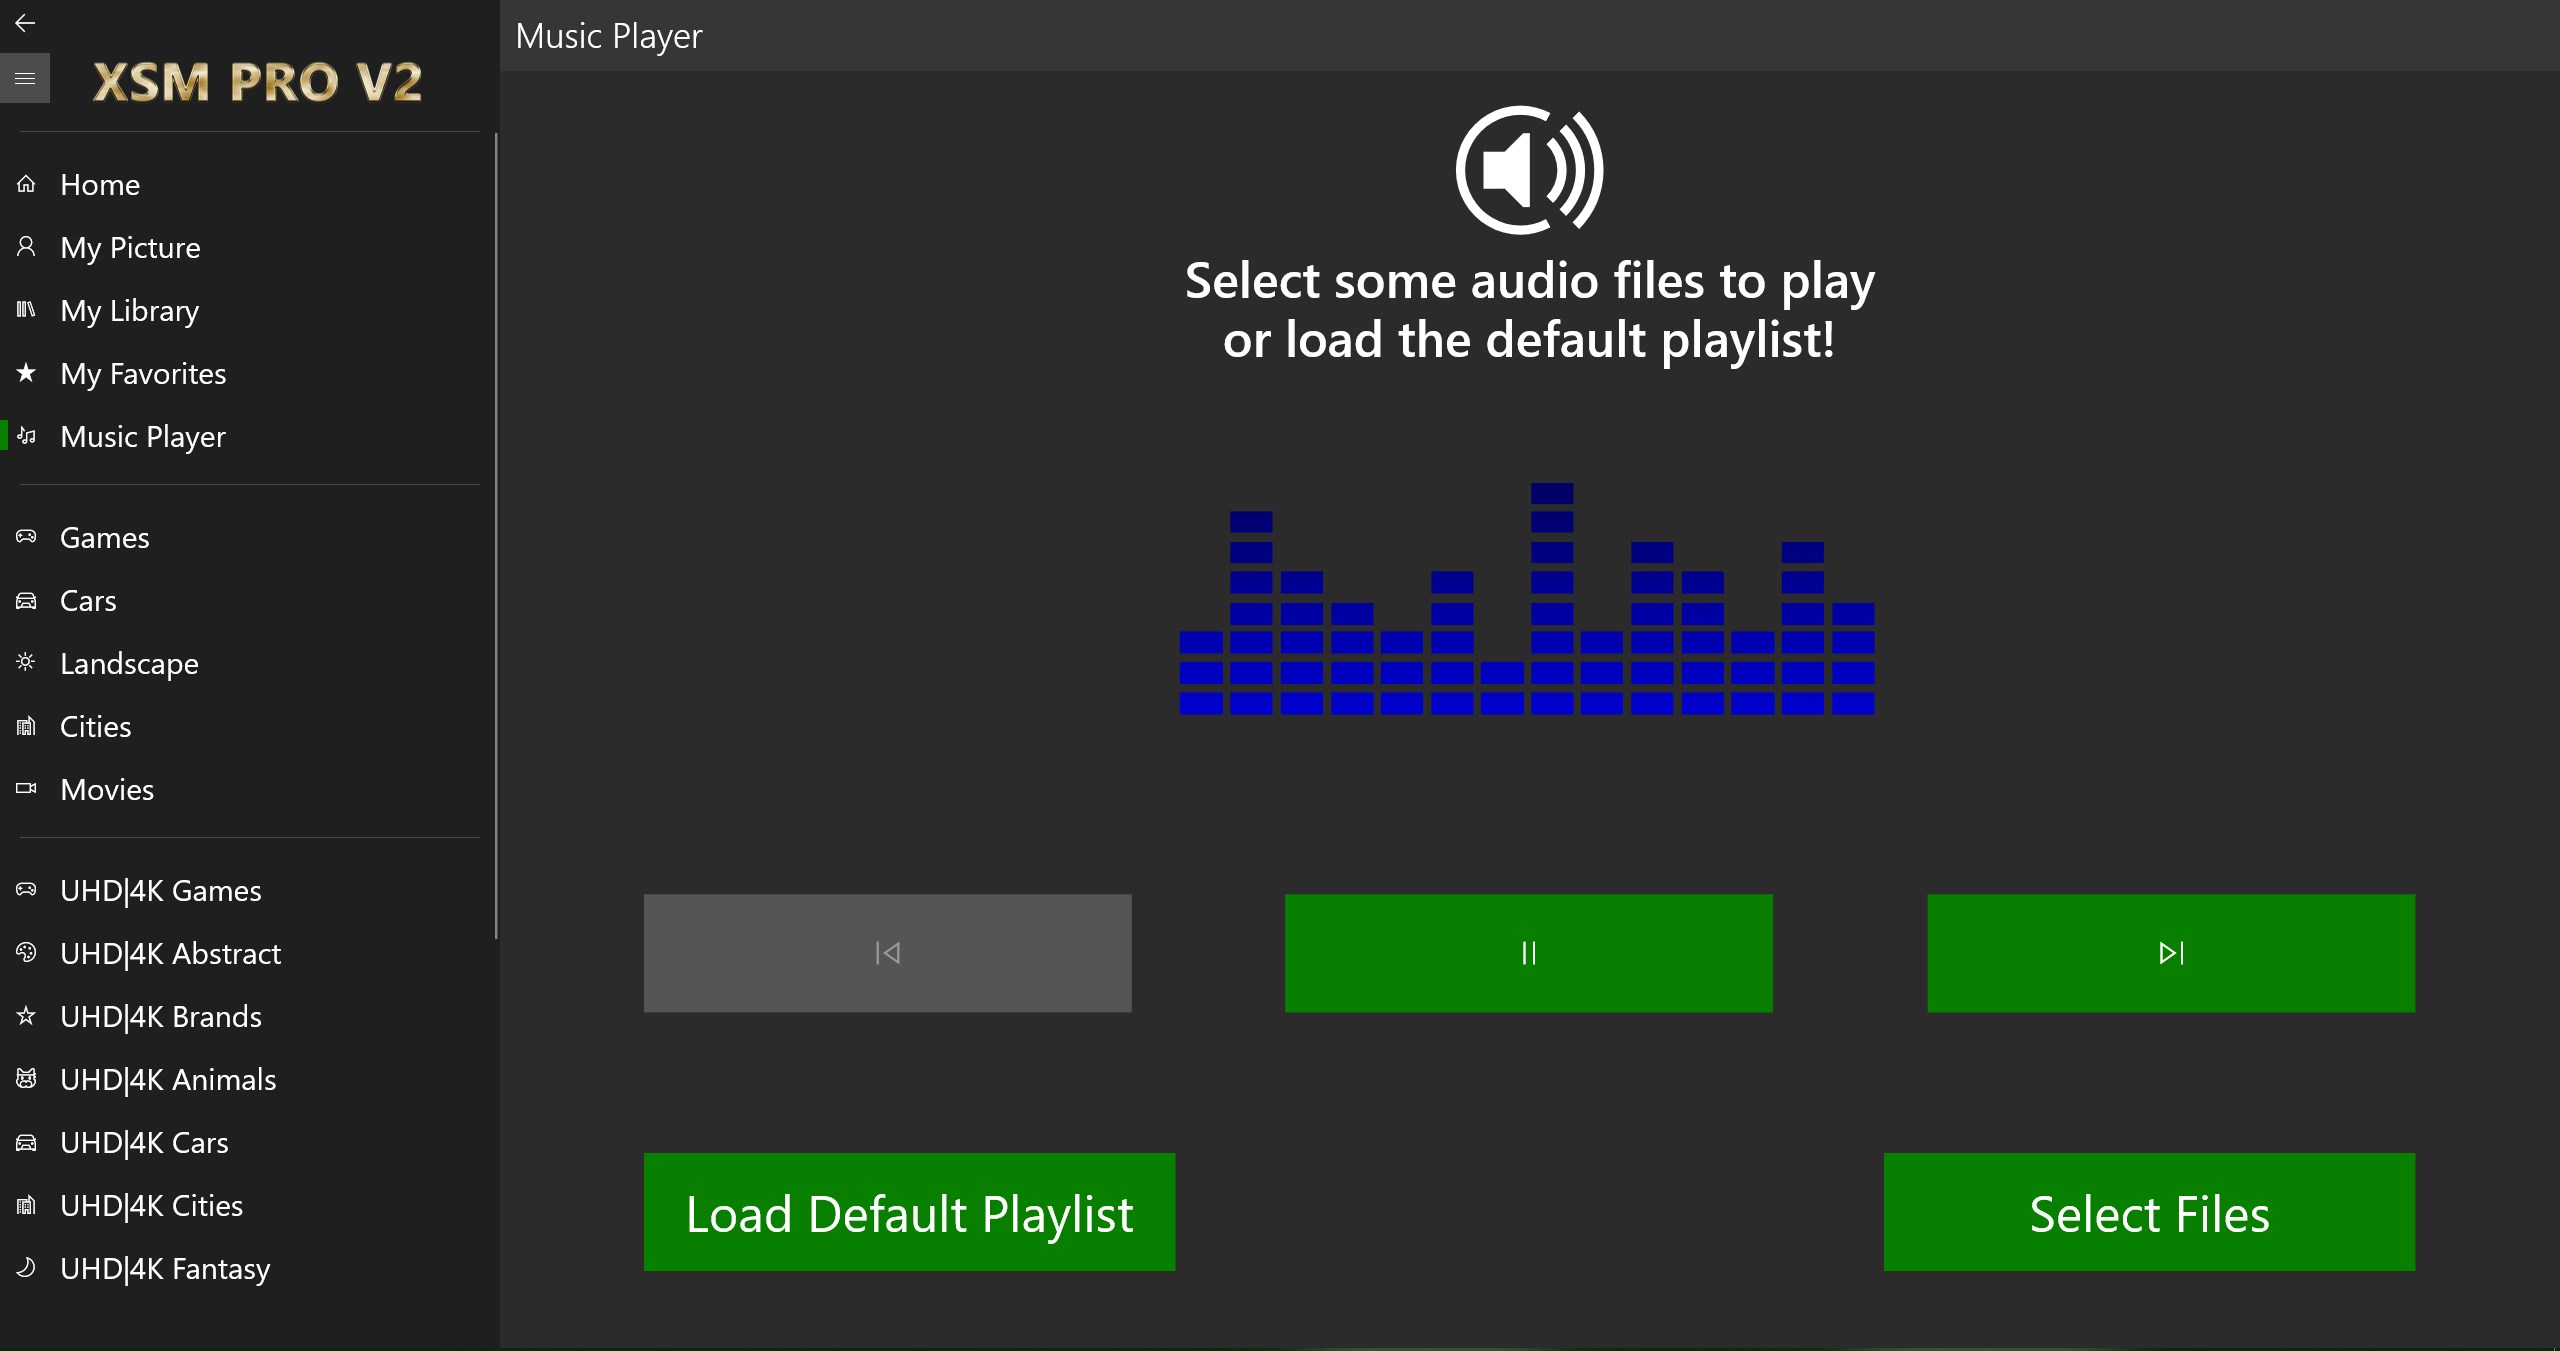Click the Home house icon
The height and width of the screenshot is (1351, 2560).
[x=26, y=184]
